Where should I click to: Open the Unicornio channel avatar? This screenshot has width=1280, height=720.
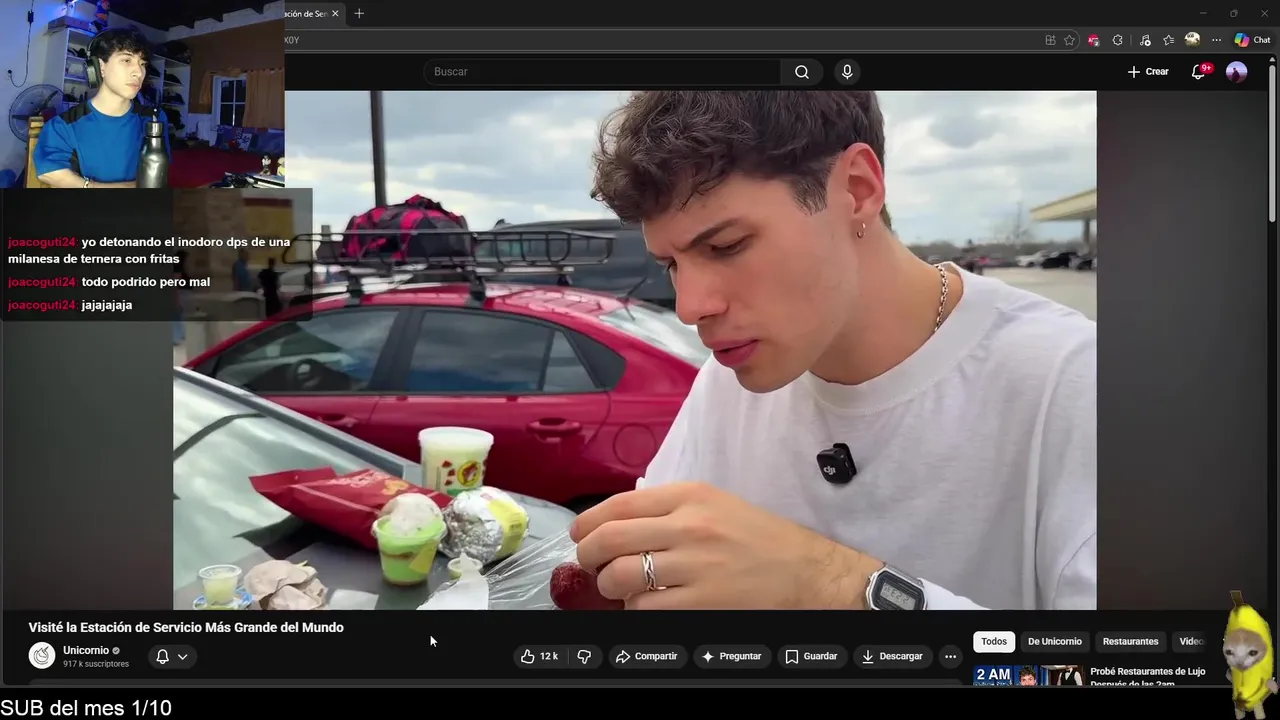(x=42, y=656)
